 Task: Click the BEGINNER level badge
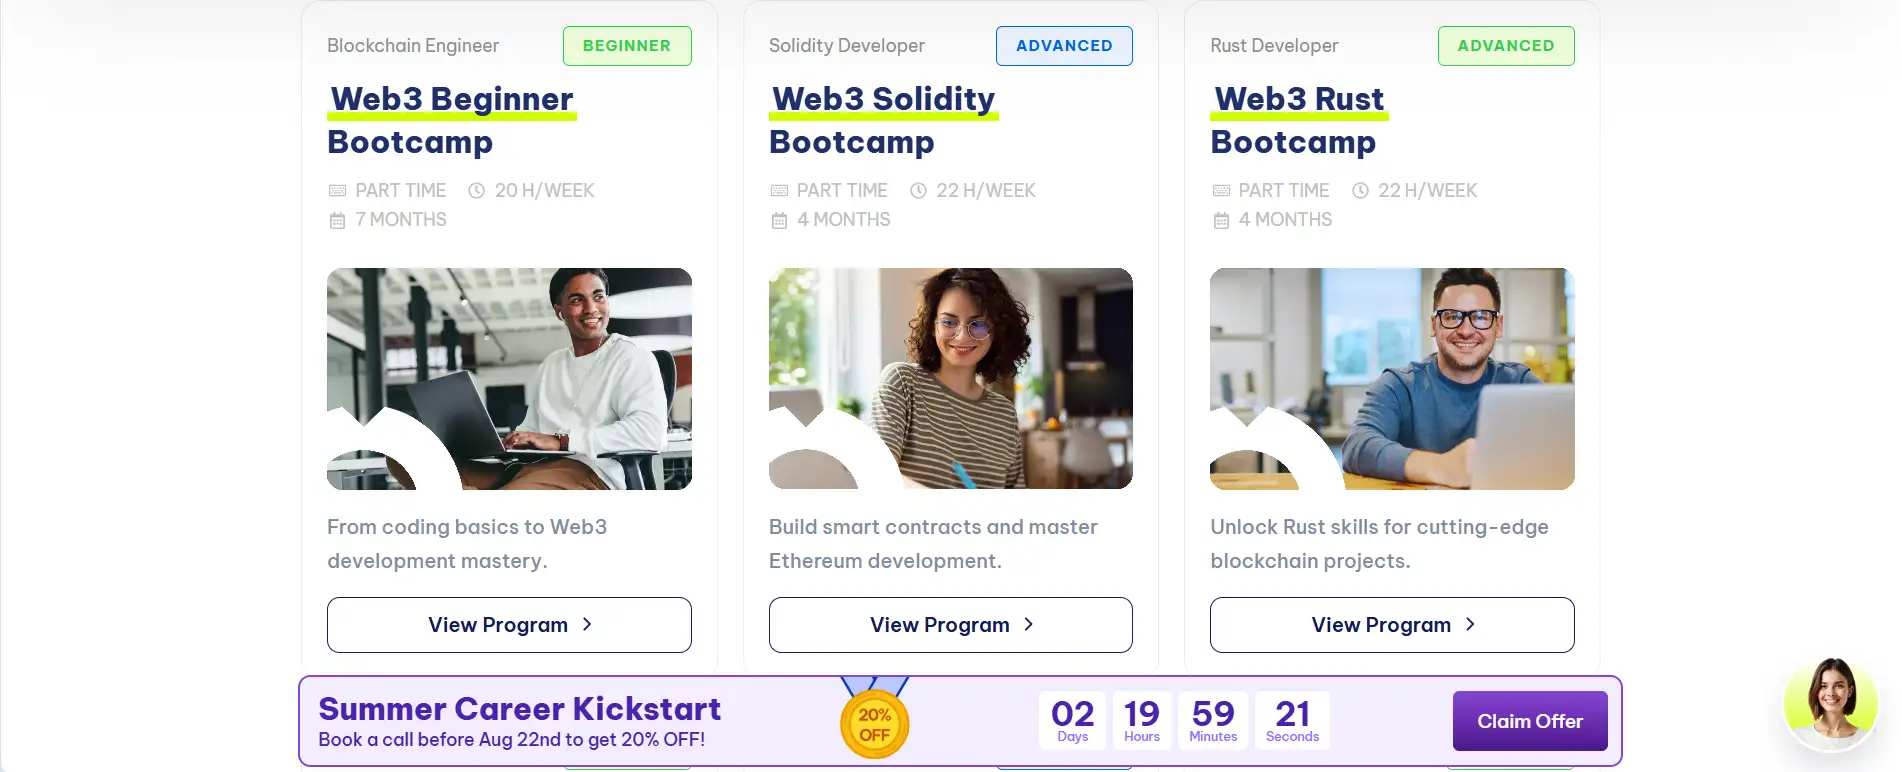tap(627, 46)
